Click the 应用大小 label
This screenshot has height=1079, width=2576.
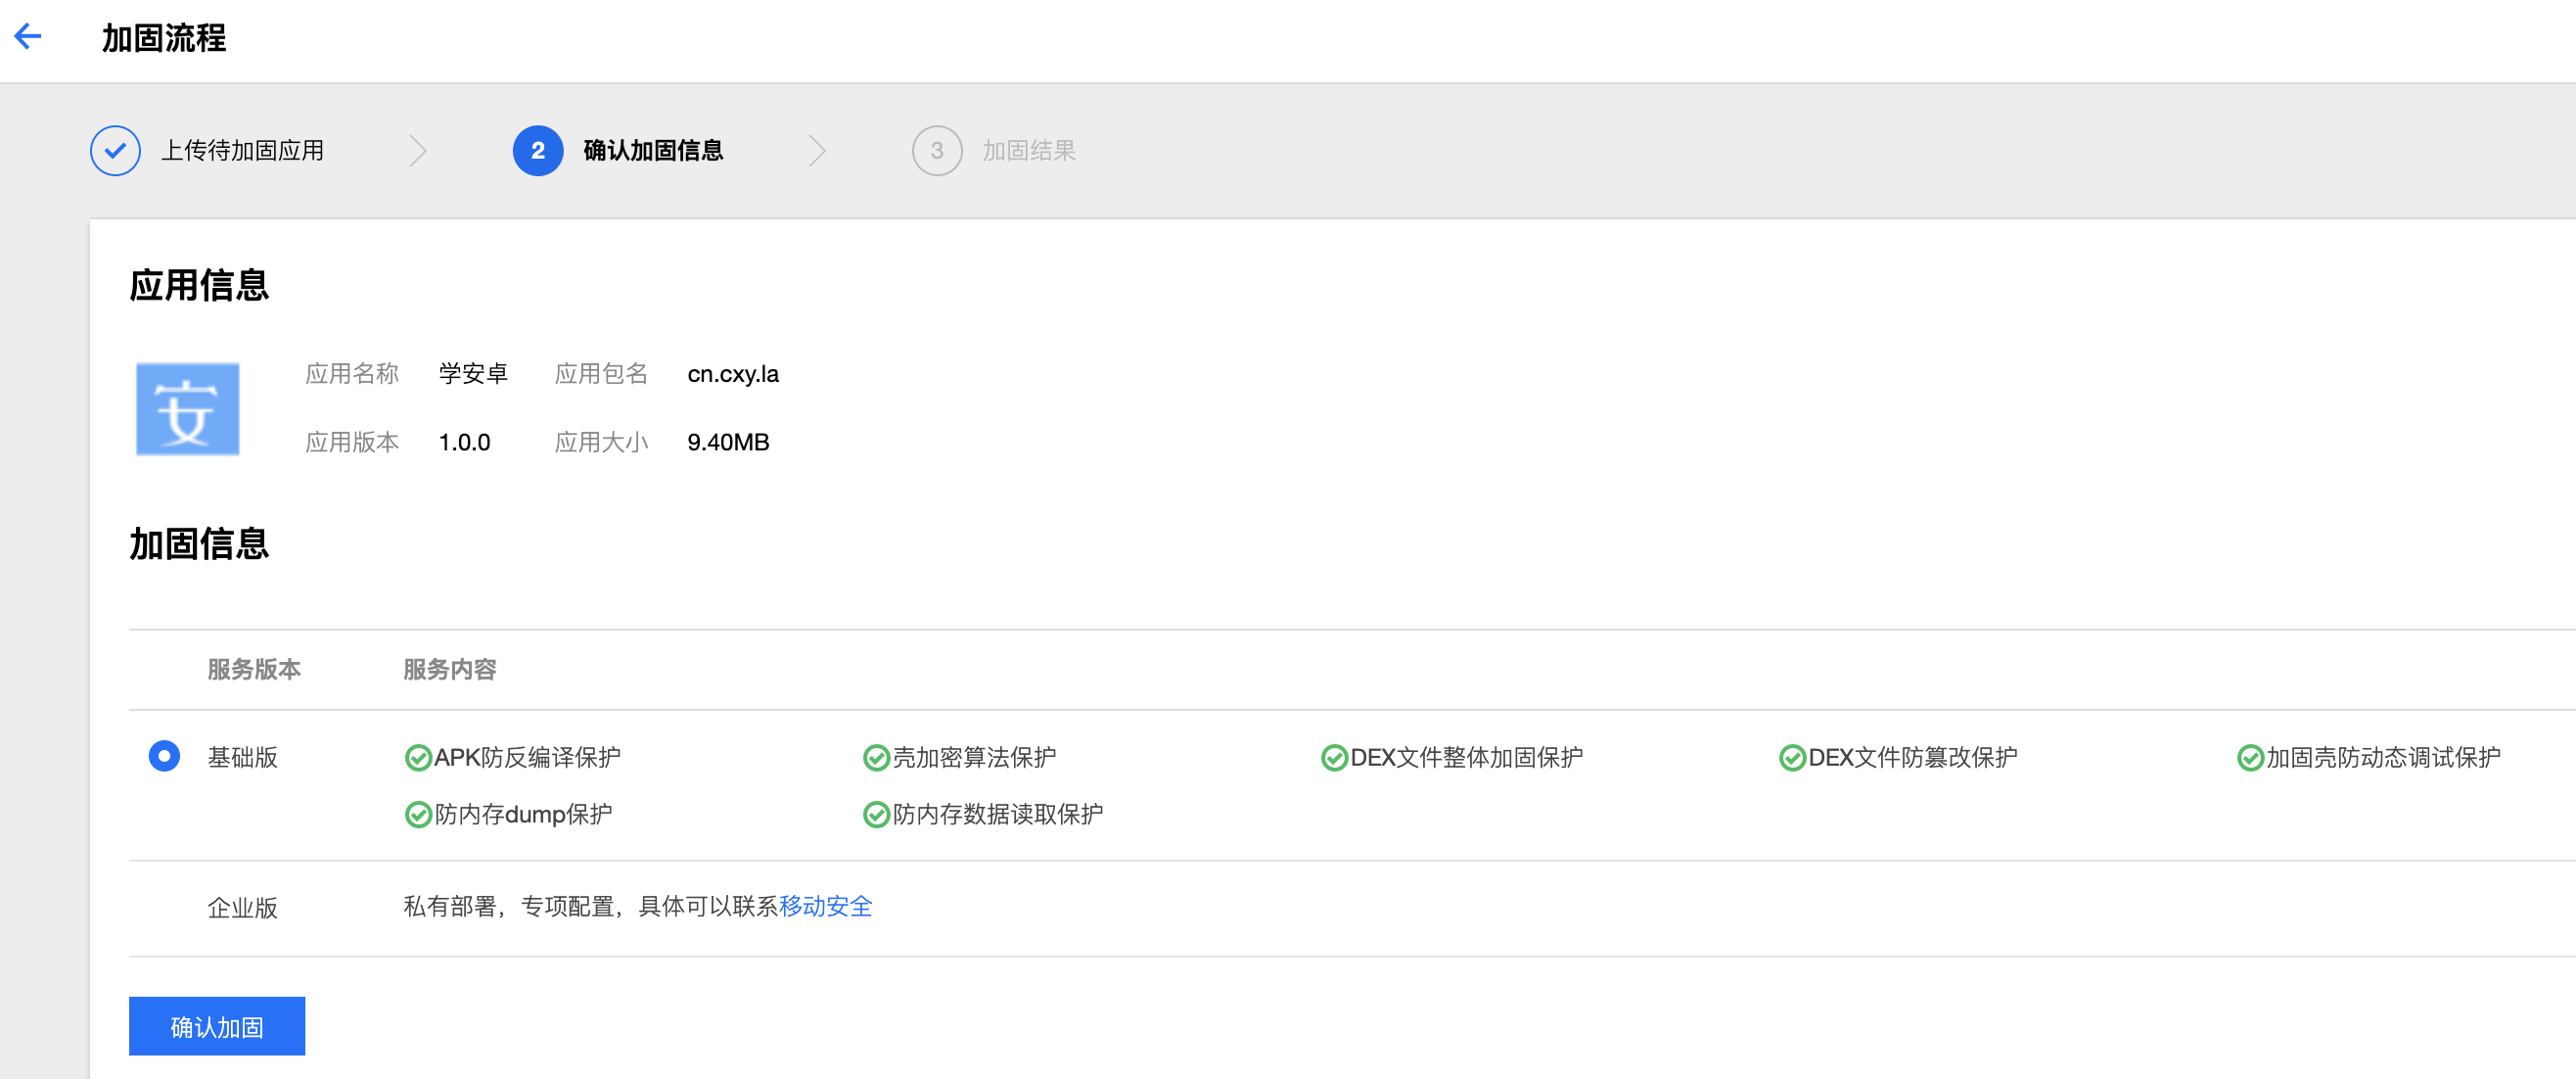point(602,442)
